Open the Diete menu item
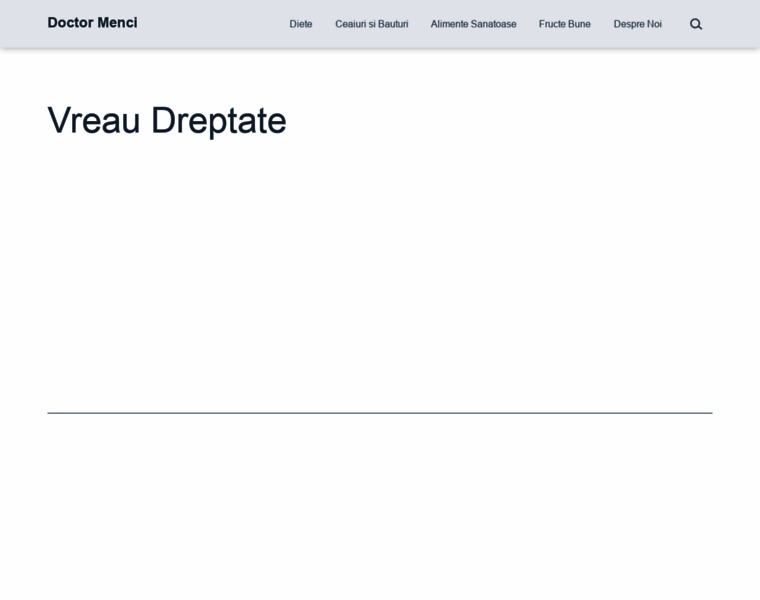 coord(301,24)
